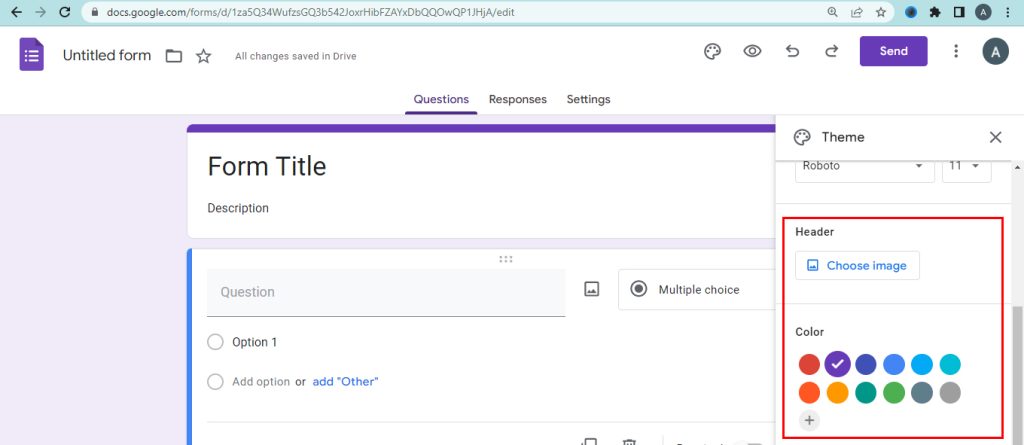Click the Move to folder icon

[174, 56]
